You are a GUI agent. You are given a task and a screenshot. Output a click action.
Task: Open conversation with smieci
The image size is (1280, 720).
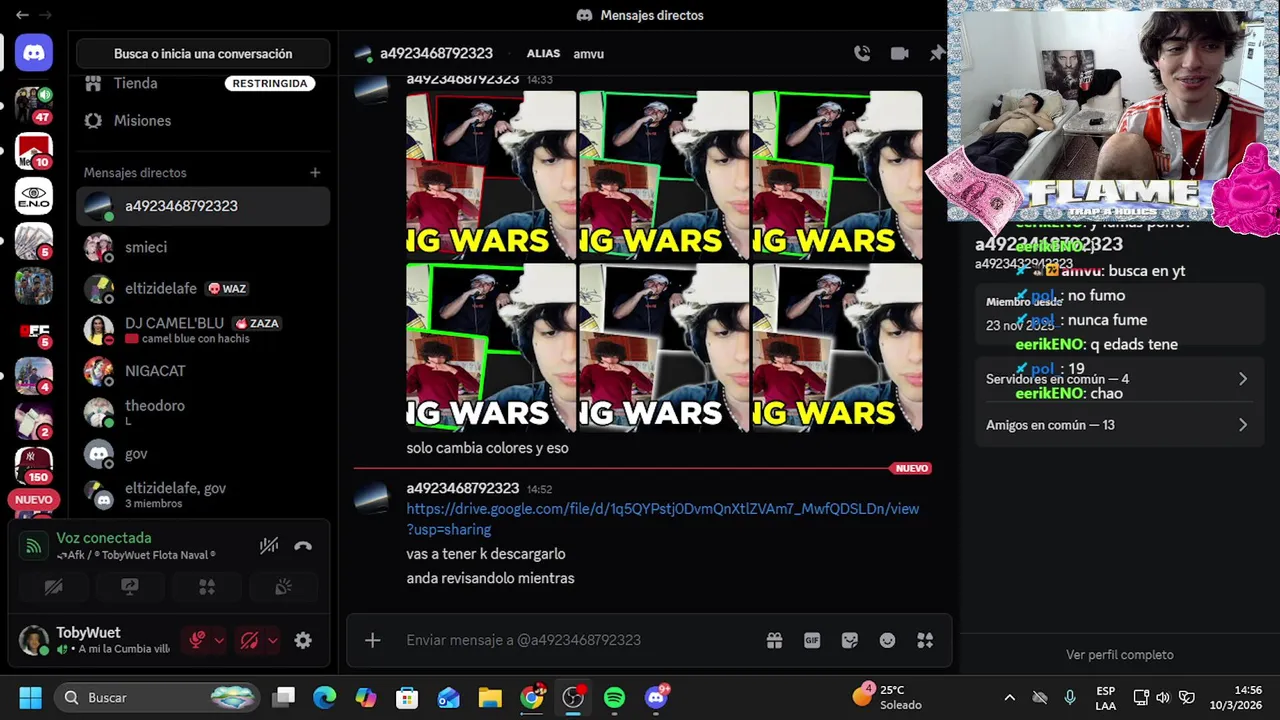coord(203,247)
